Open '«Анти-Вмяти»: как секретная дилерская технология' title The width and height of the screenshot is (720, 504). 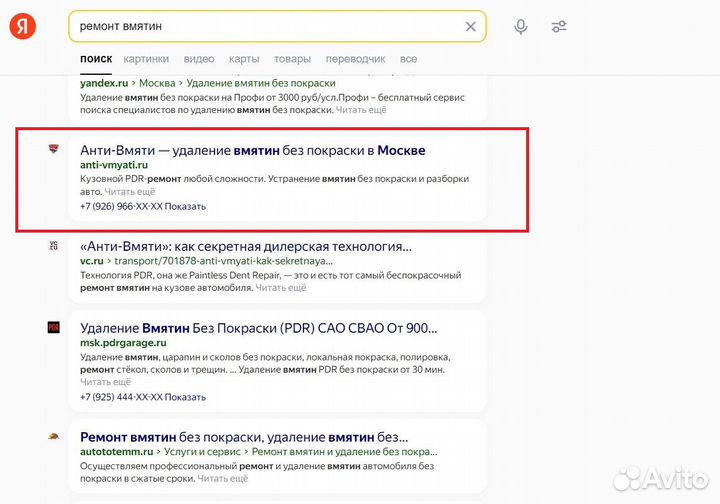(x=246, y=246)
